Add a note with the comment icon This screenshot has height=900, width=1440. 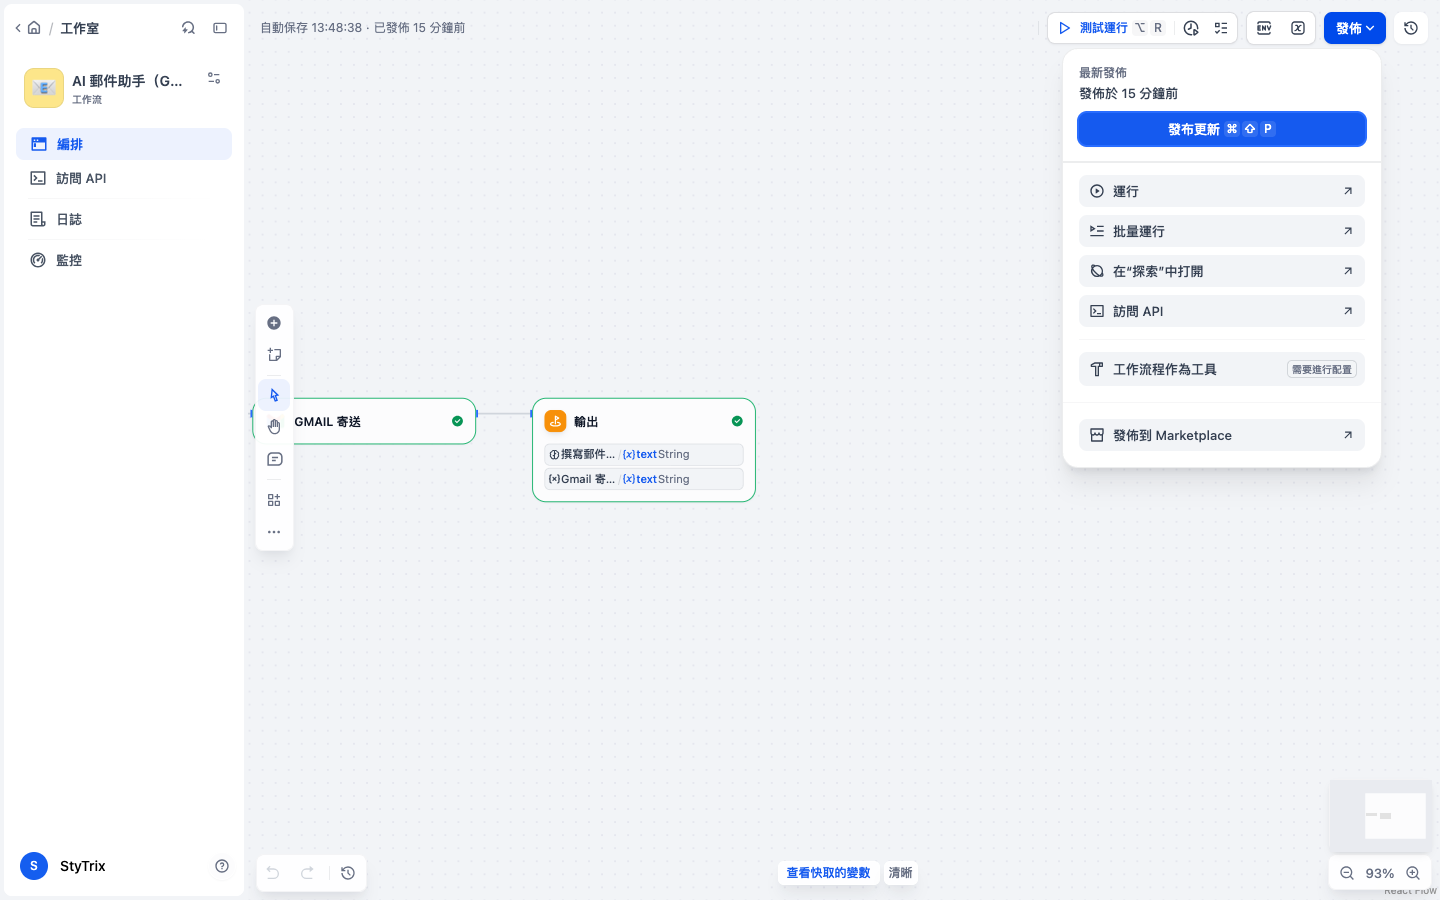point(274,459)
